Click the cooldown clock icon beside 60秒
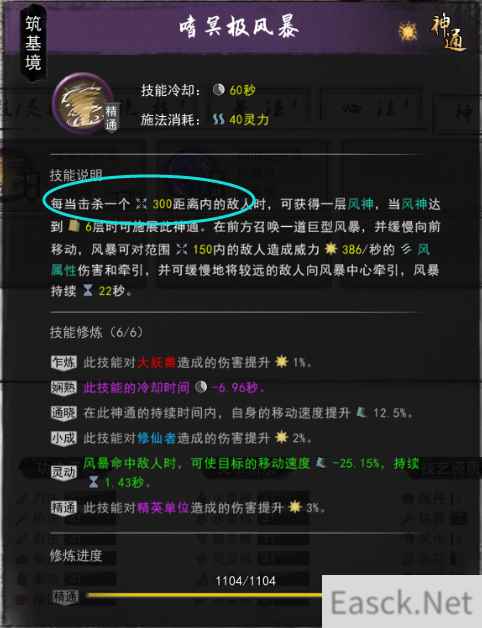Viewport: 482px width, 628px height. coord(218,89)
